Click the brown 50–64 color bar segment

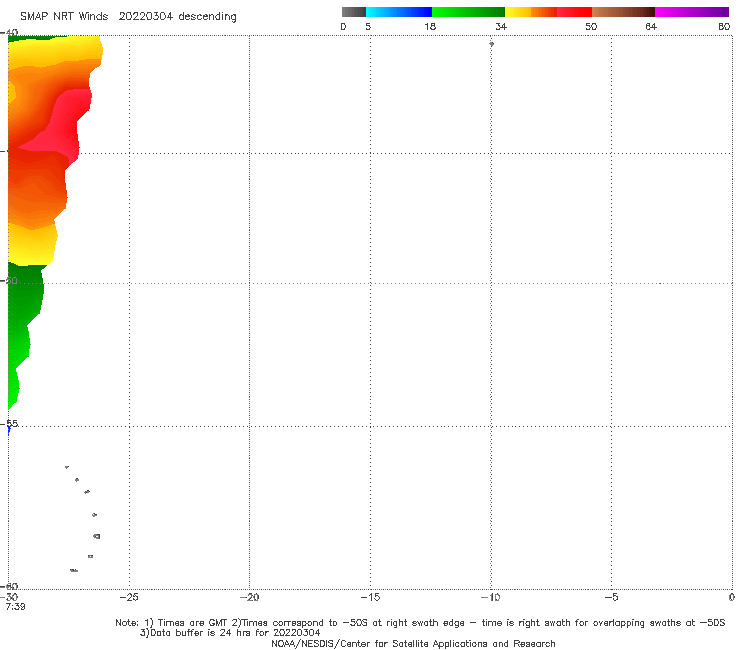[623, 12]
